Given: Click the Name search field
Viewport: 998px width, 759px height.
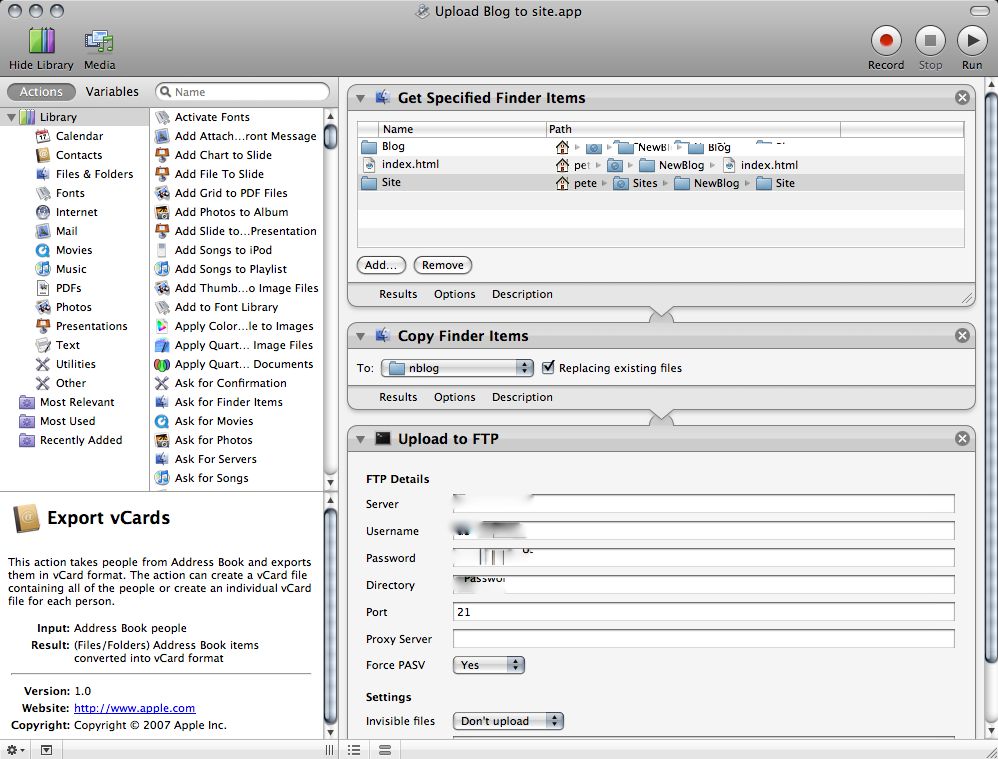Looking at the screenshot, I should (242, 92).
